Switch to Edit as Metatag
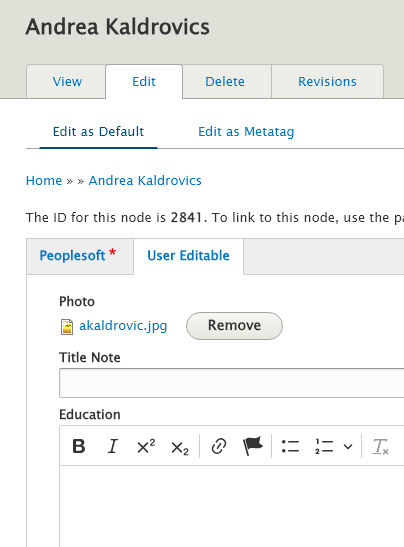This screenshot has width=404, height=547. click(246, 132)
